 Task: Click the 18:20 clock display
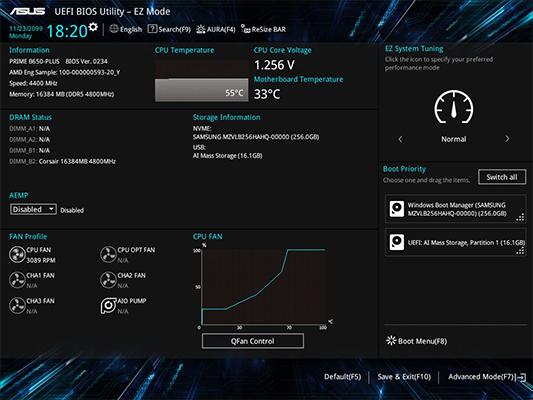(67, 31)
